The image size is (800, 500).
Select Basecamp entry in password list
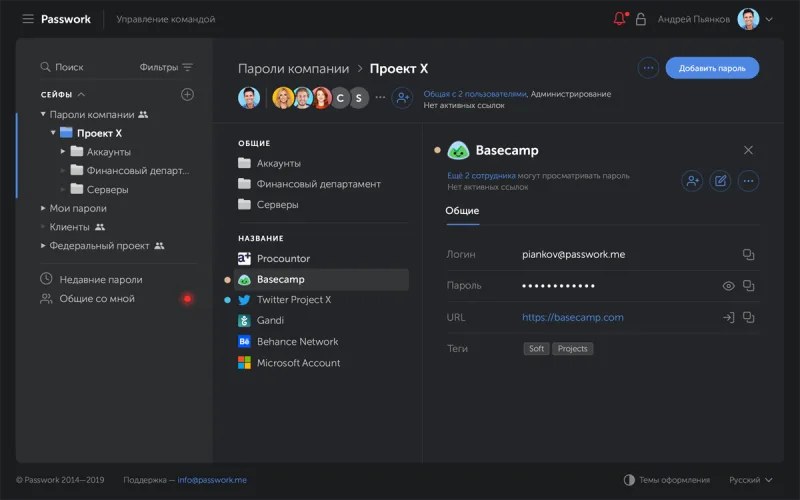(321, 280)
